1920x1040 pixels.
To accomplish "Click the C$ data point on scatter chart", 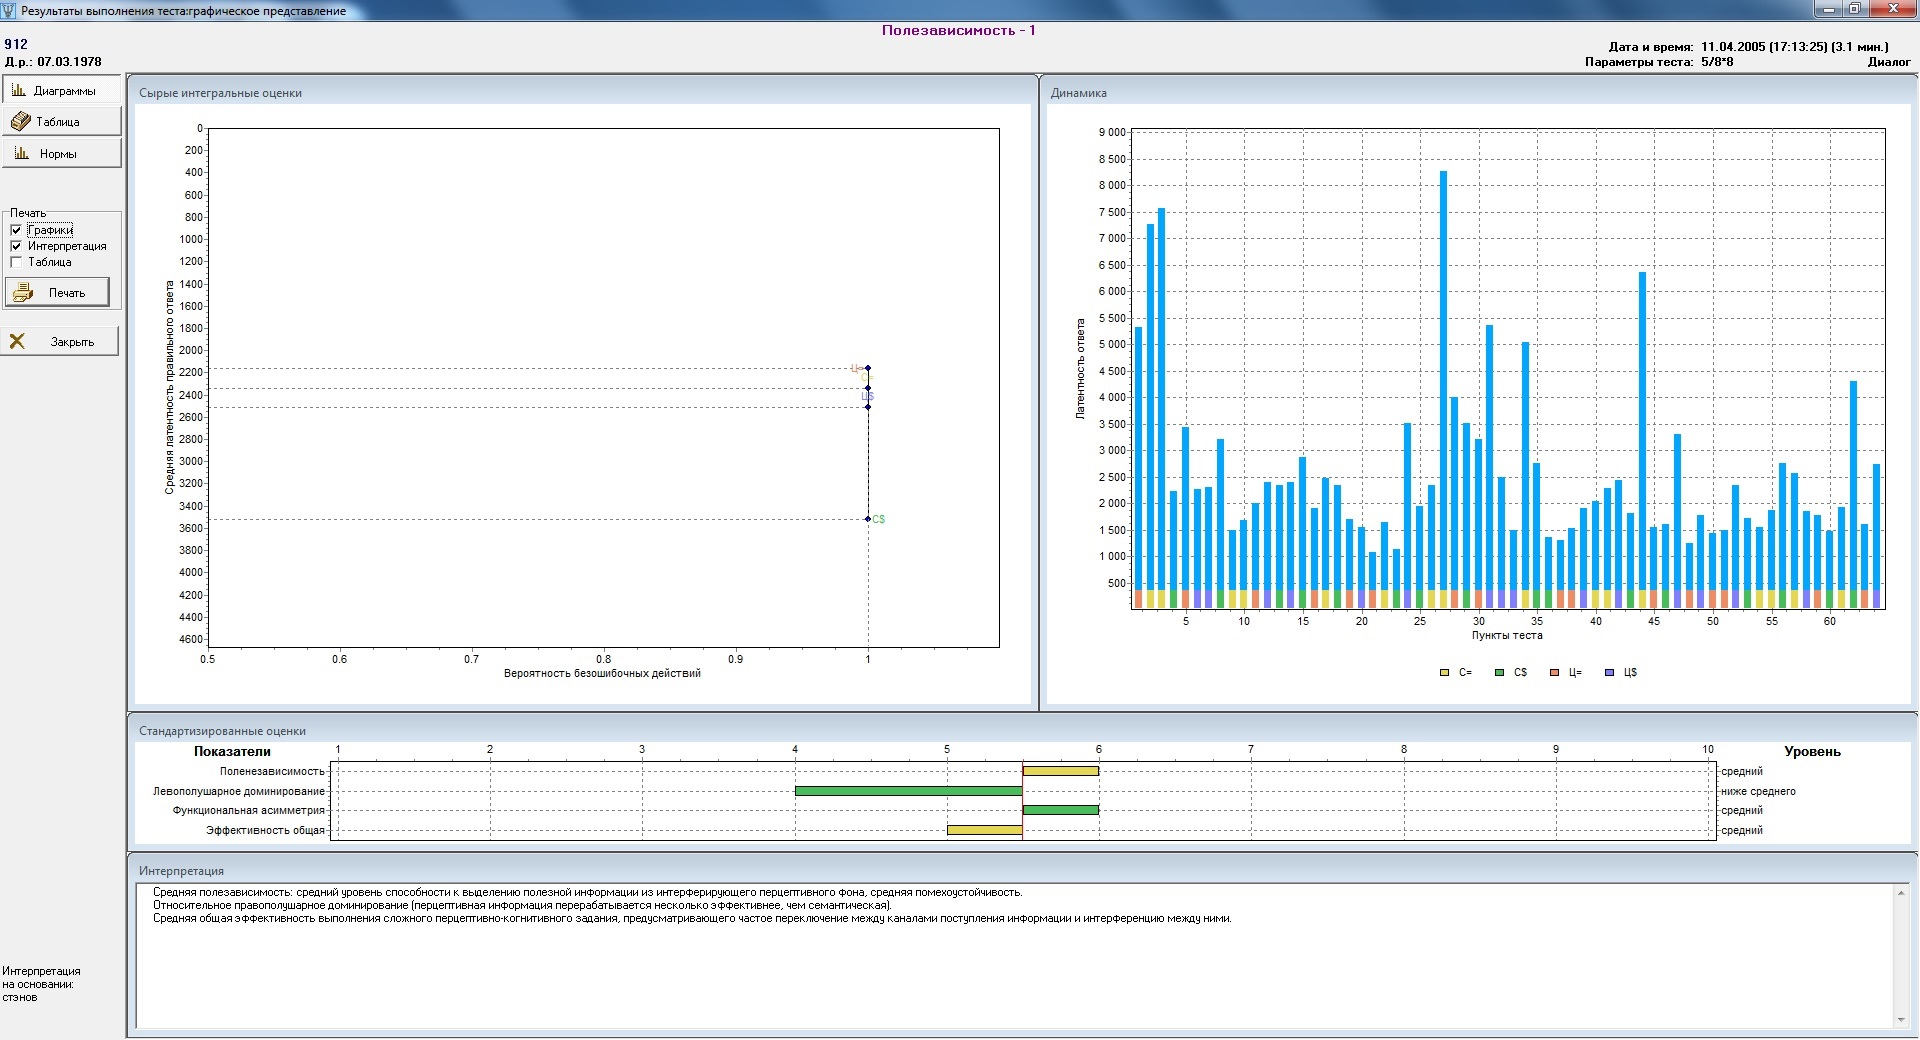I will click(868, 519).
